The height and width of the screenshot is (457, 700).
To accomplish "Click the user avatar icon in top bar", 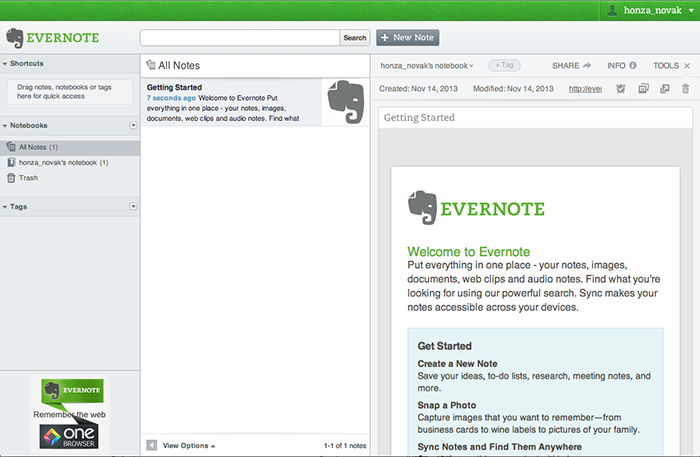I will (612, 10).
